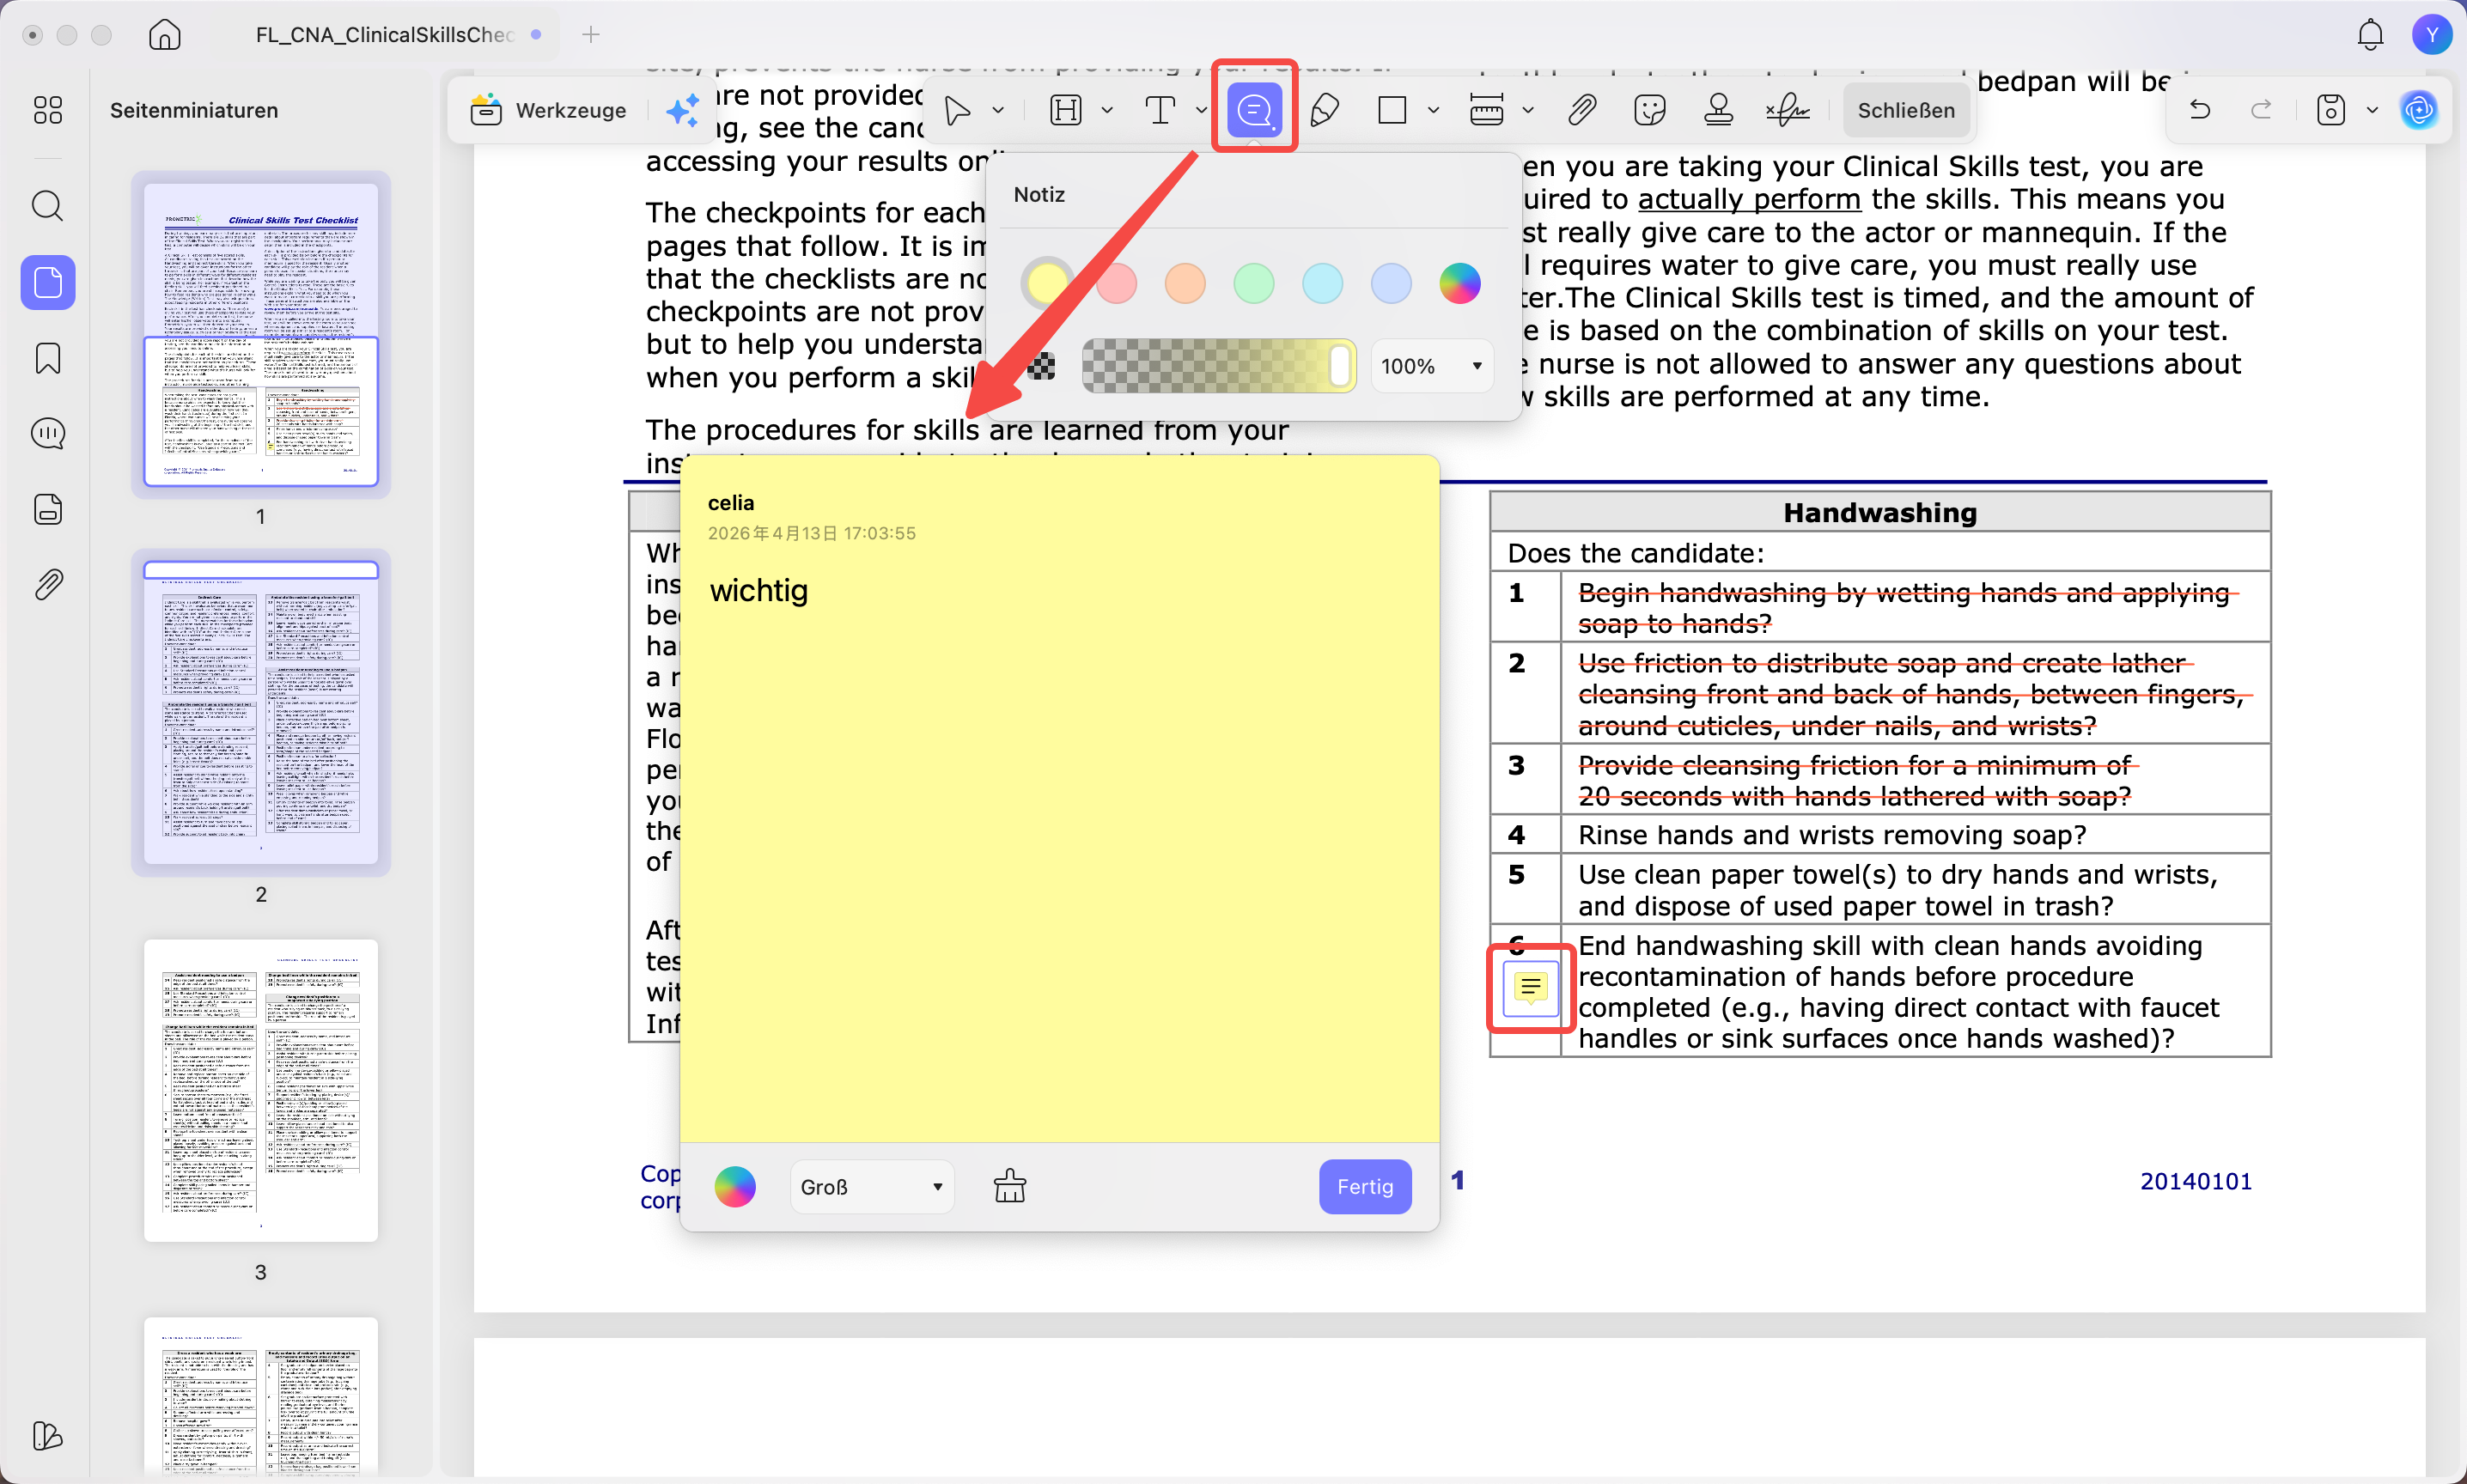Choose the red note color

pyautogui.click(x=1116, y=283)
